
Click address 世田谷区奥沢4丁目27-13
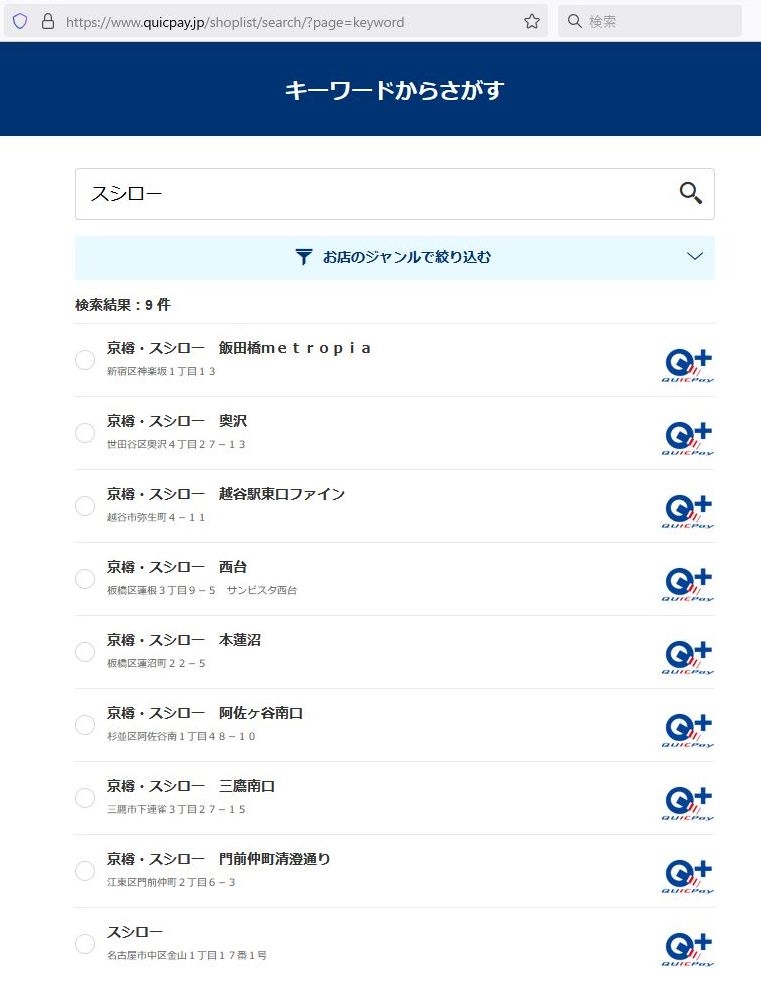pyautogui.click(x=176, y=444)
